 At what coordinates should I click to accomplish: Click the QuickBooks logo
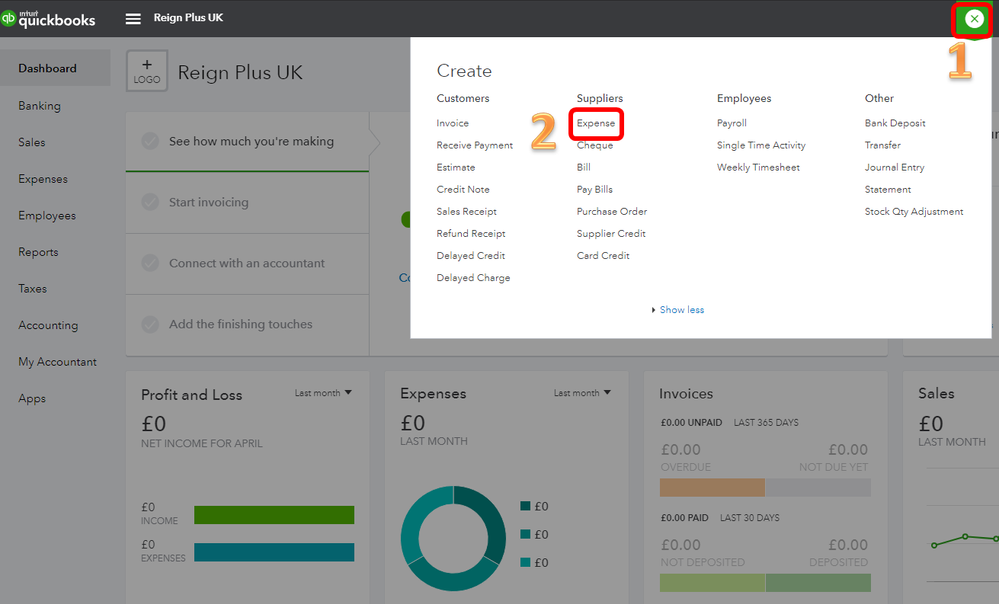pos(48,18)
